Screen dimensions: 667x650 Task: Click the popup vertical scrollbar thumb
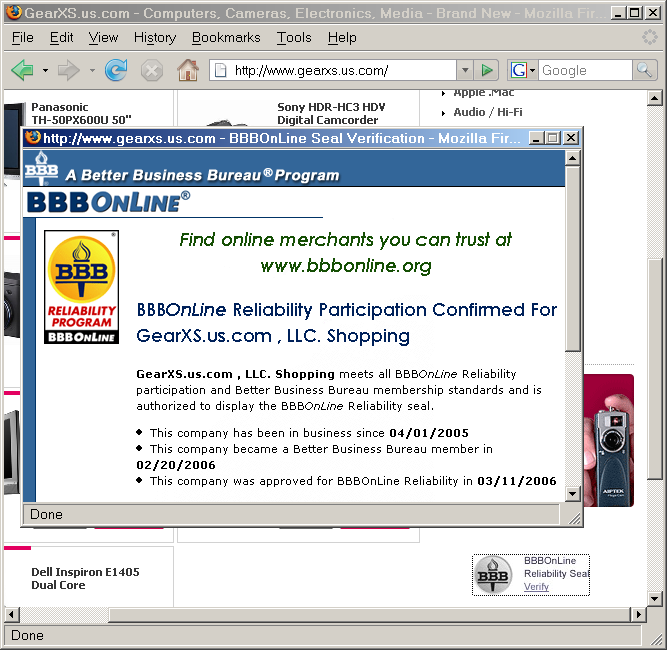(x=573, y=259)
